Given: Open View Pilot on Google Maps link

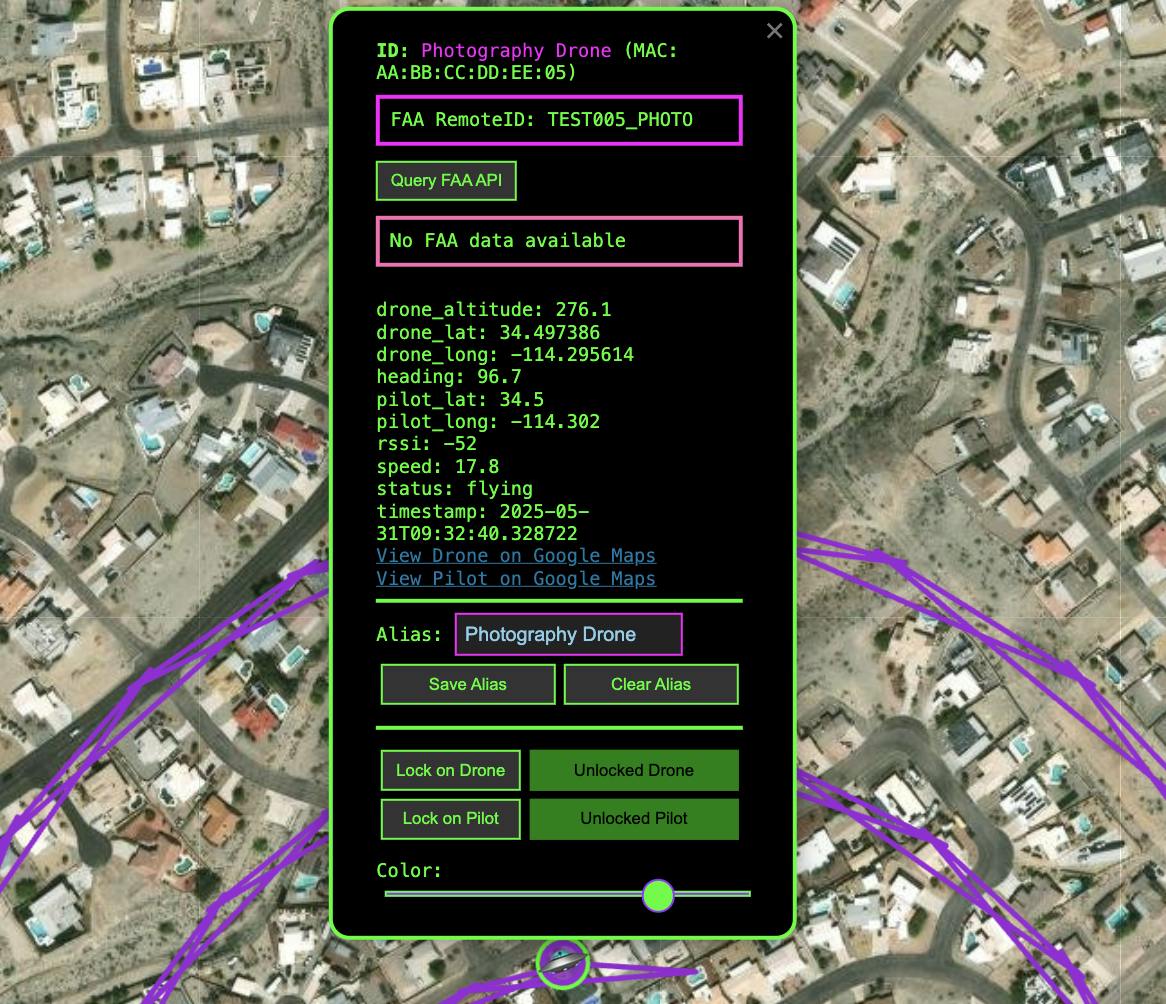Looking at the screenshot, I should pyautogui.click(x=516, y=579).
